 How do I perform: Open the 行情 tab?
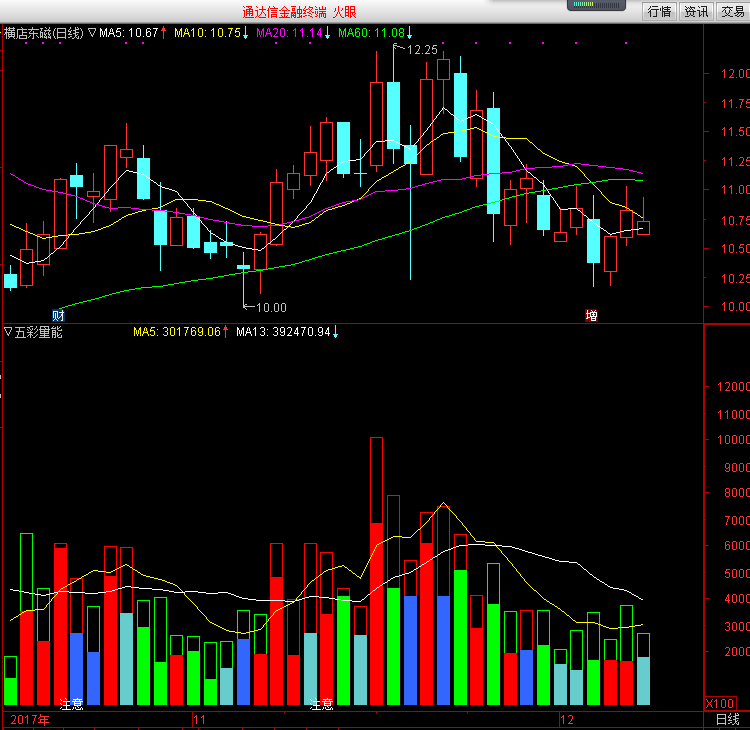click(x=659, y=11)
